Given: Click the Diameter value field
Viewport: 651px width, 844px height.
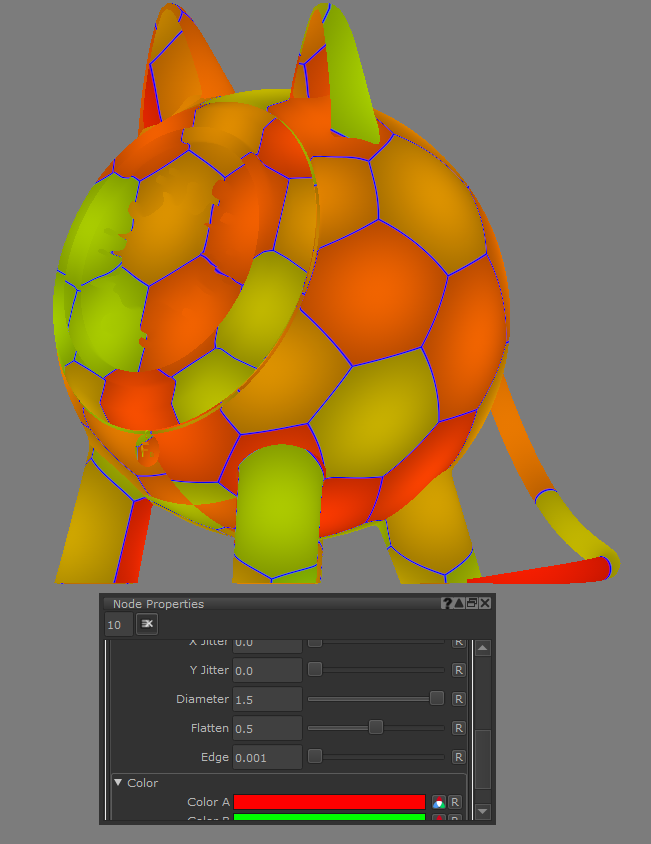Looking at the screenshot, I should [267, 699].
